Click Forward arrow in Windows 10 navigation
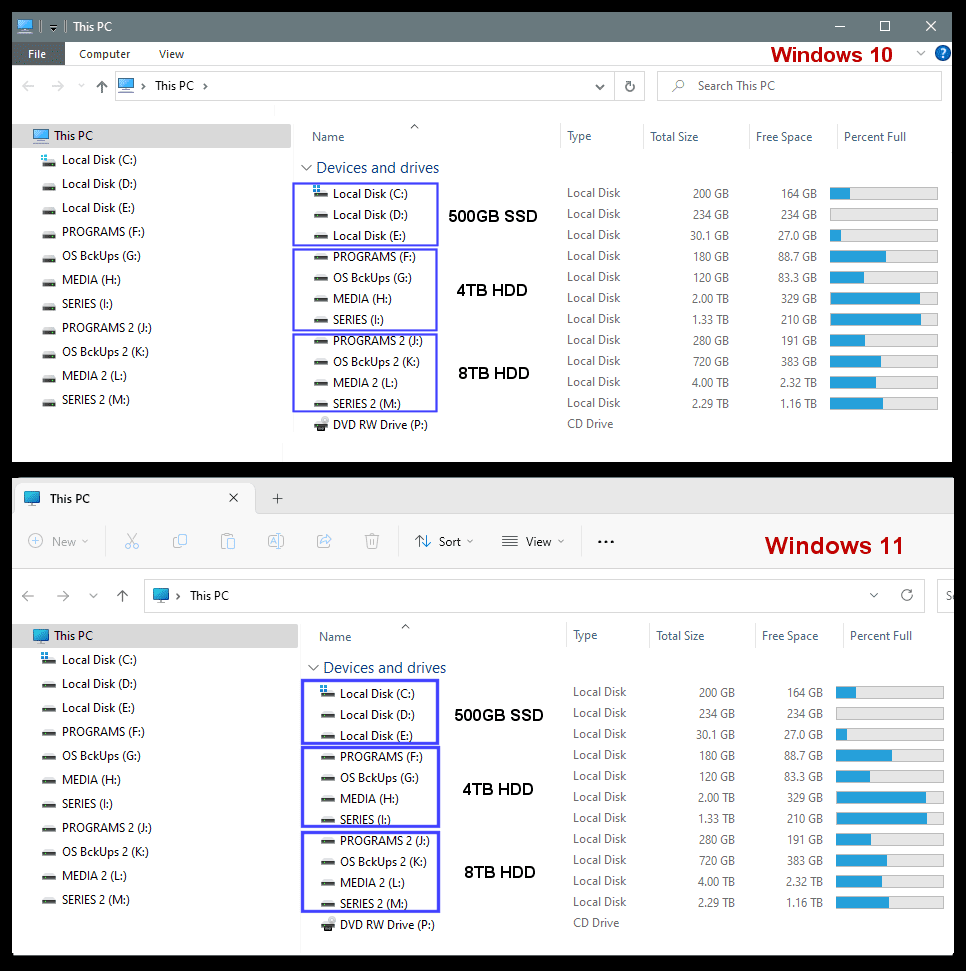Viewport: 966px width, 971px height. [58, 86]
